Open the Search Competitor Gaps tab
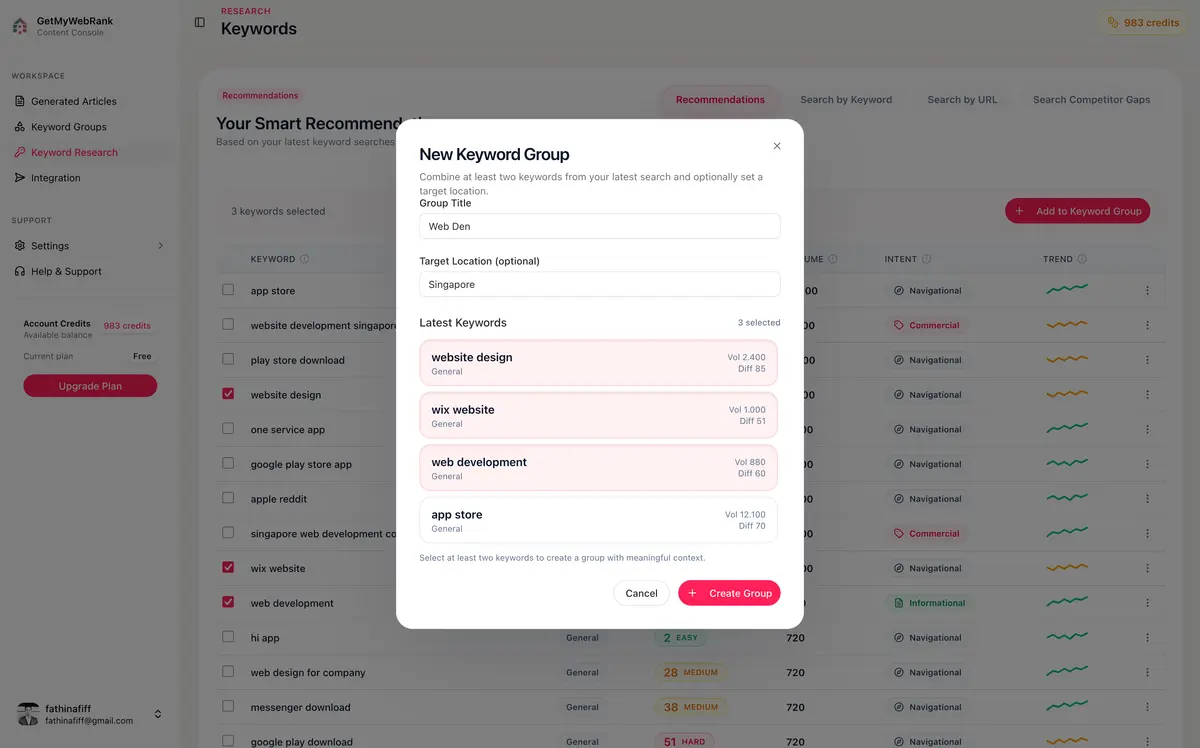Screen dimensions: 1200x748 1091,99
